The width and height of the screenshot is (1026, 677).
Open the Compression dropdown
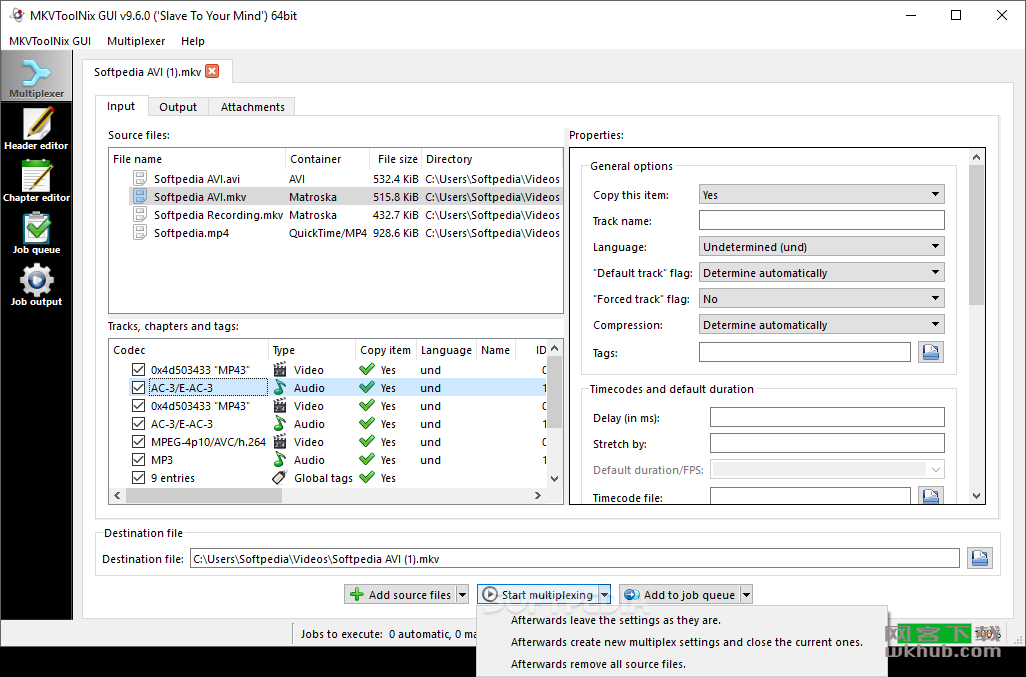click(821, 325)
